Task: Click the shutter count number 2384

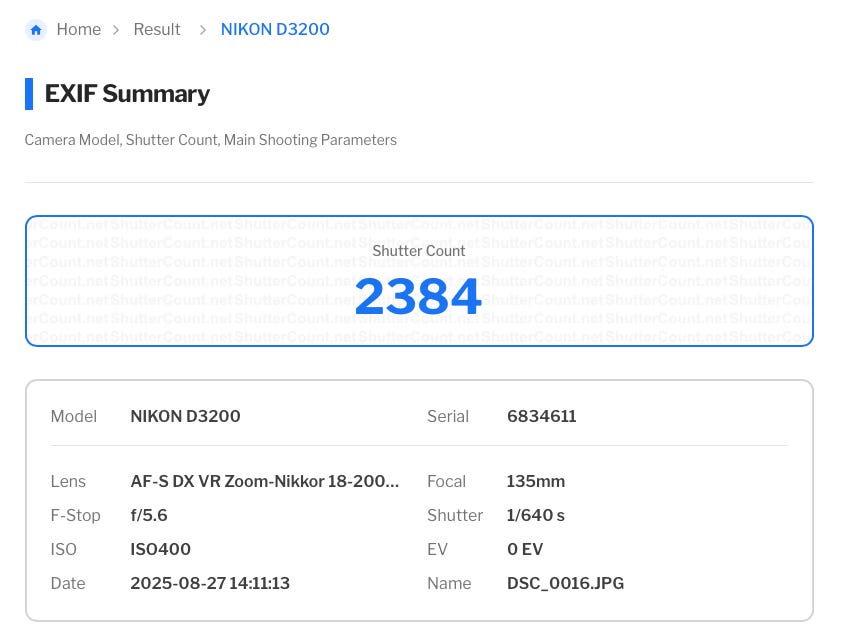Action: coord(418,296)
